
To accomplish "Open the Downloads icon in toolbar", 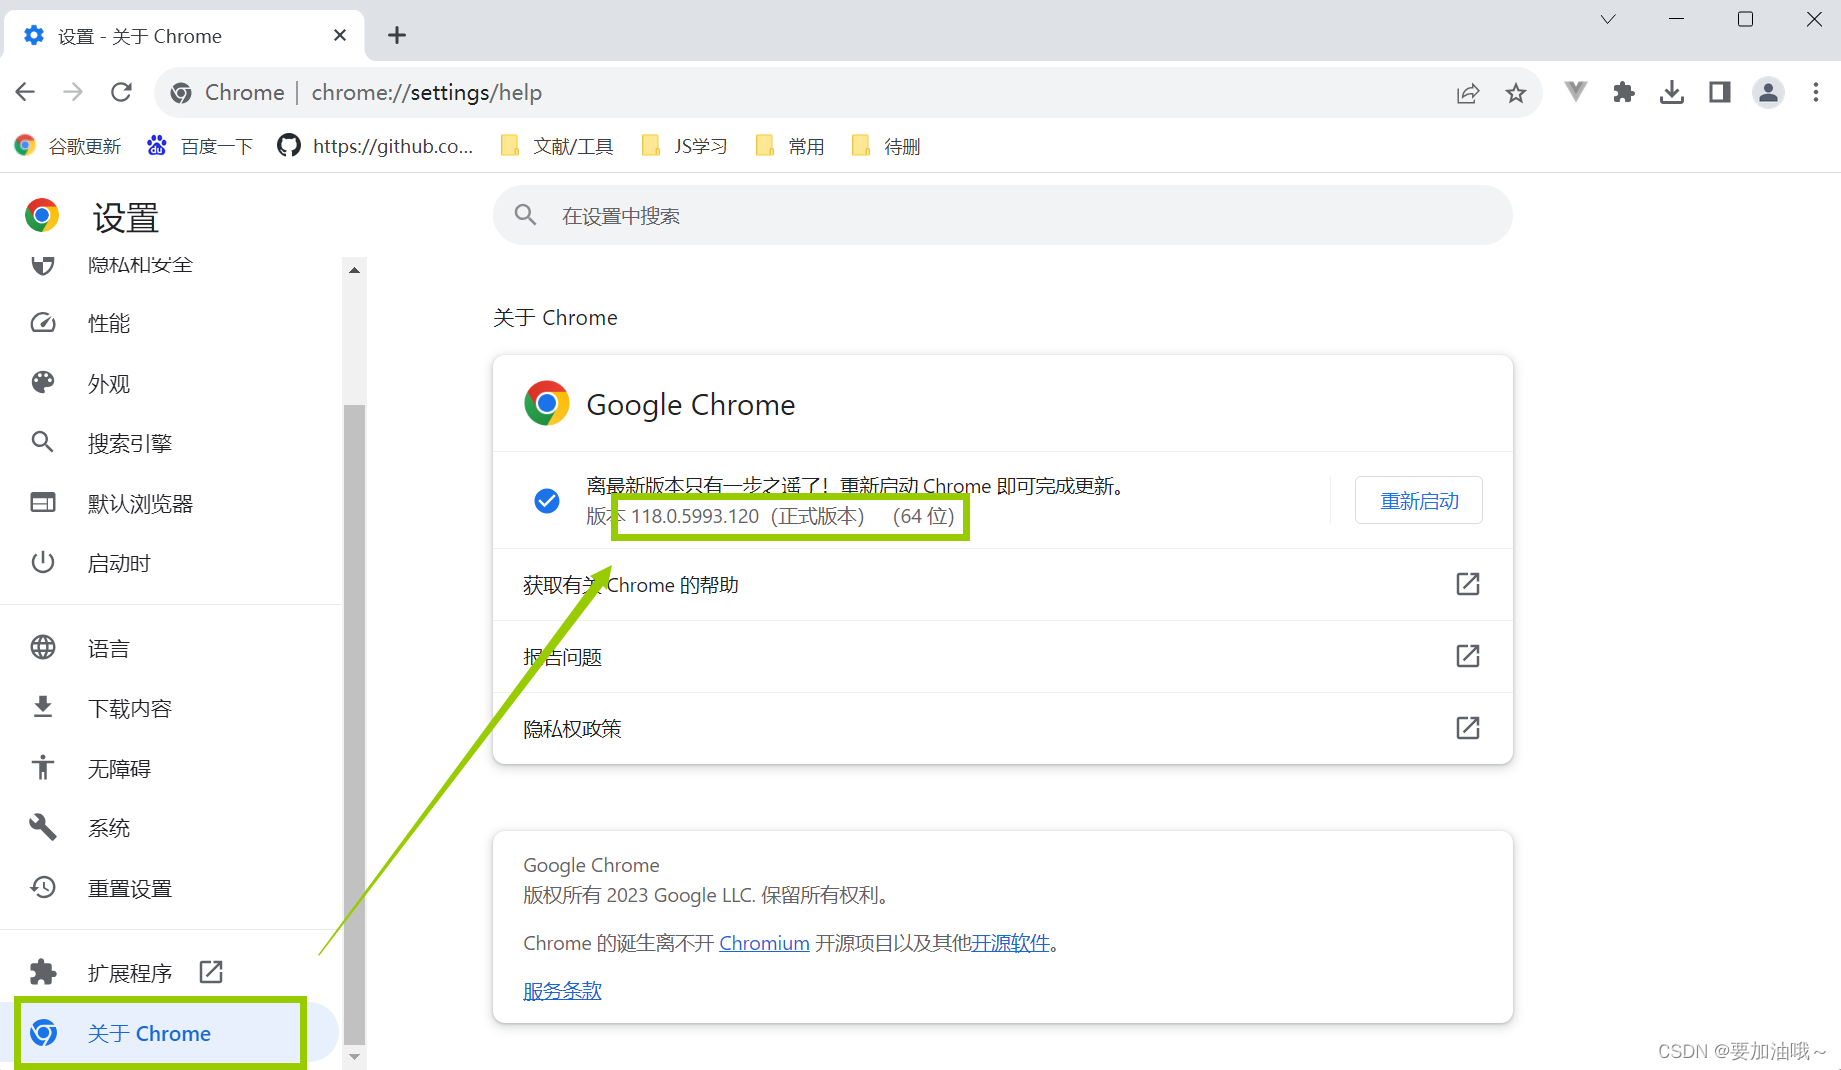I will (x=1671, y=92).
